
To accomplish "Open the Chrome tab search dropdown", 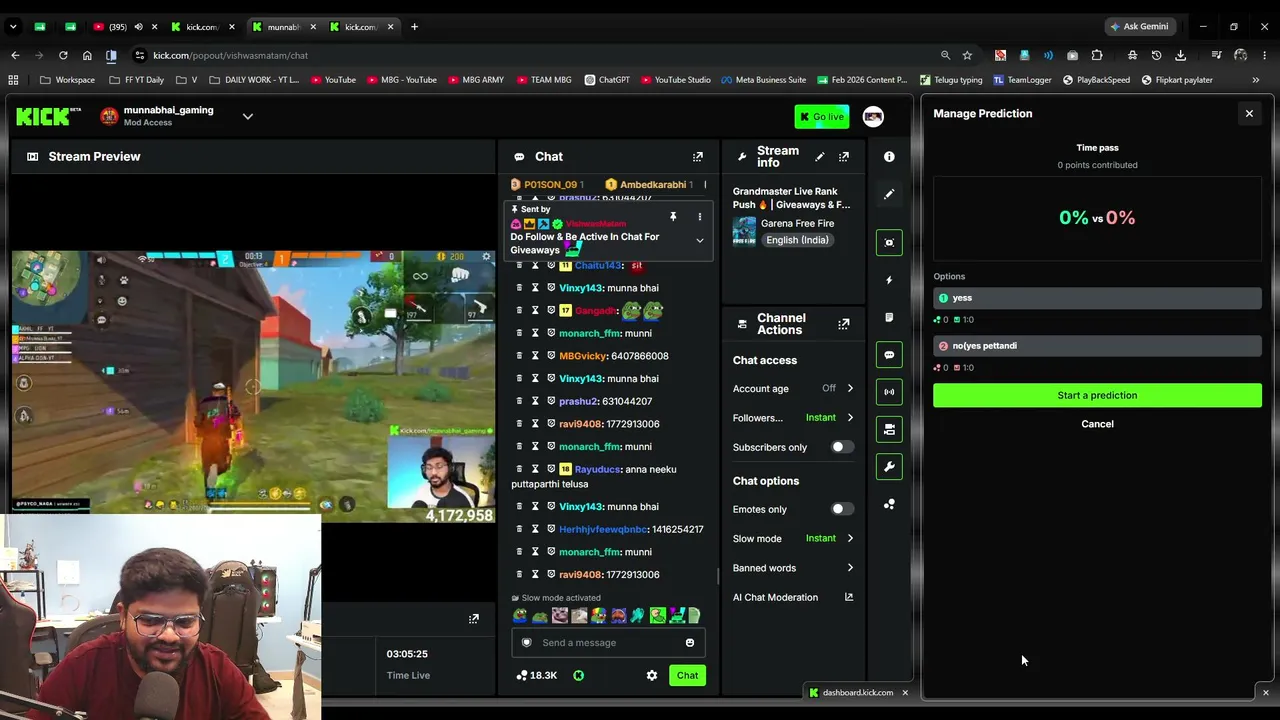I will (13, 27).
